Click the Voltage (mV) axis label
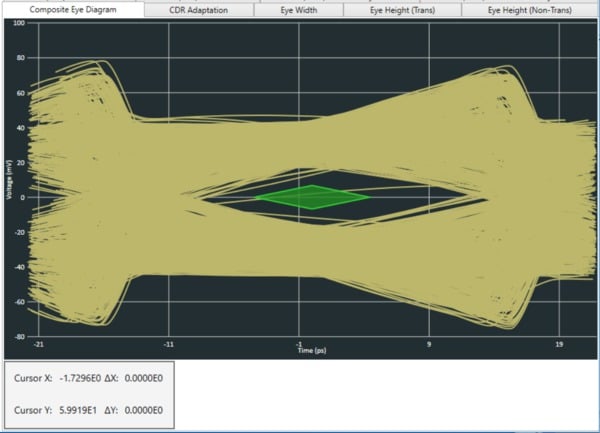Viewport: 600px width, 433px height. (x=9, y=178)
